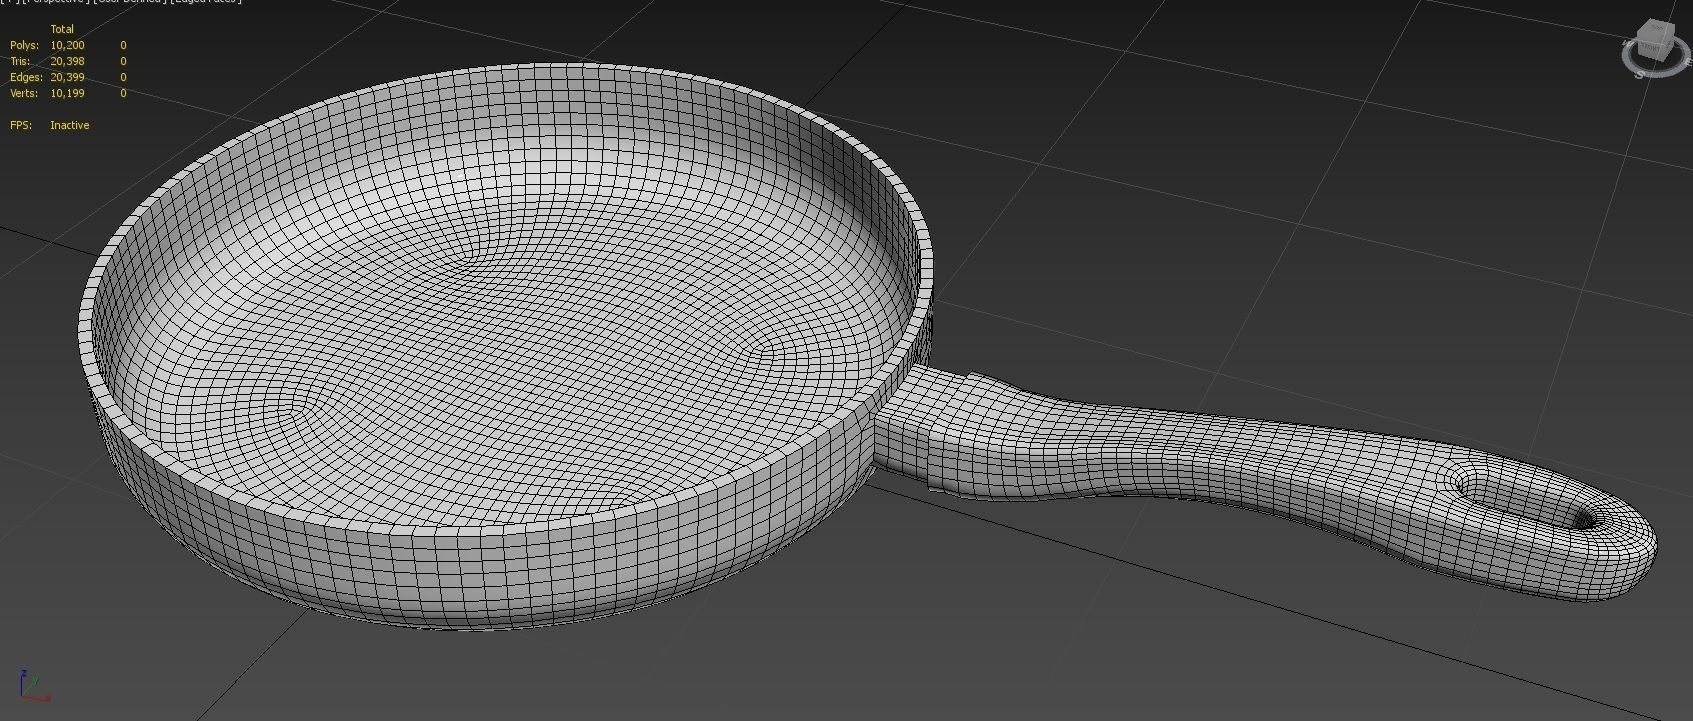This screenshot has width=1693, height=721.
Task: Click the hanging hole in the handle
Action: click(x=1525, y=500)
